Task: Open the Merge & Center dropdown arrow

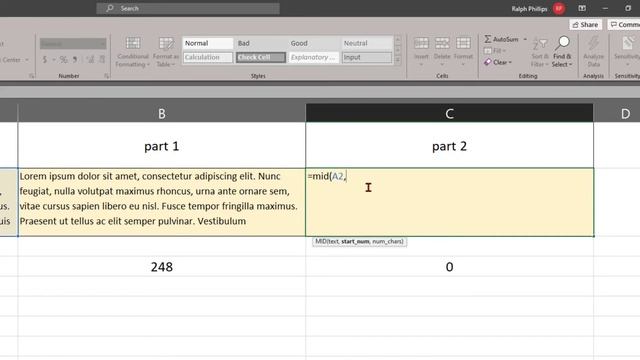Action: click(x=27, y=60)
